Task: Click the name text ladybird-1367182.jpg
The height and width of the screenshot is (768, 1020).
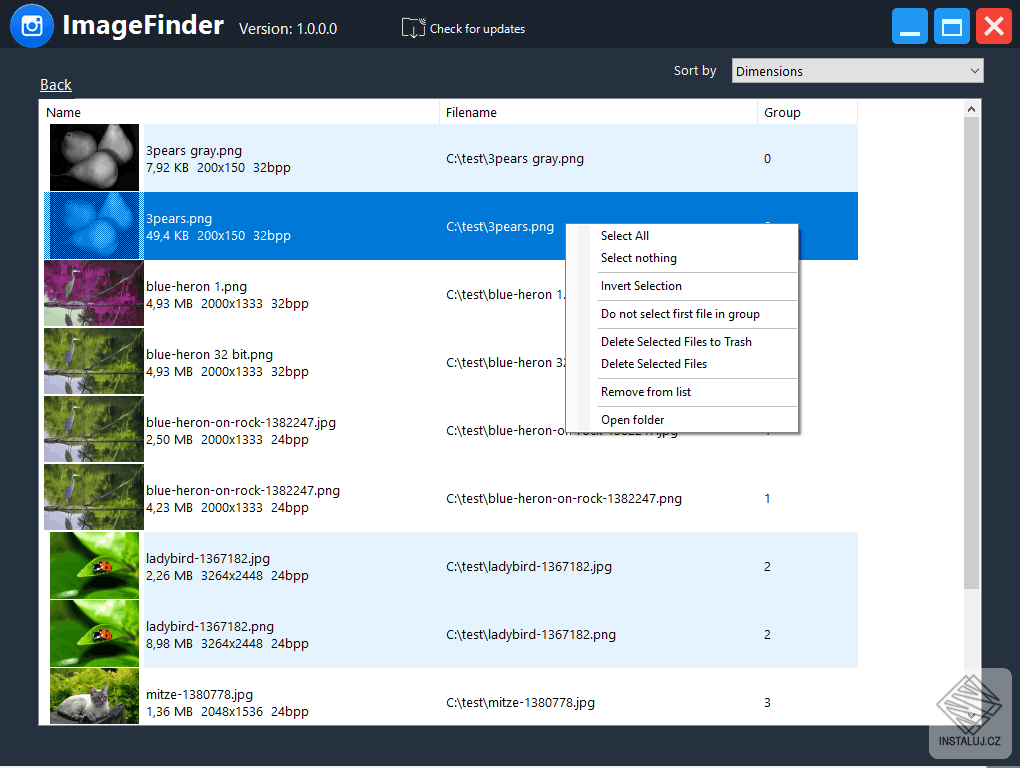Action: (208, 559)
